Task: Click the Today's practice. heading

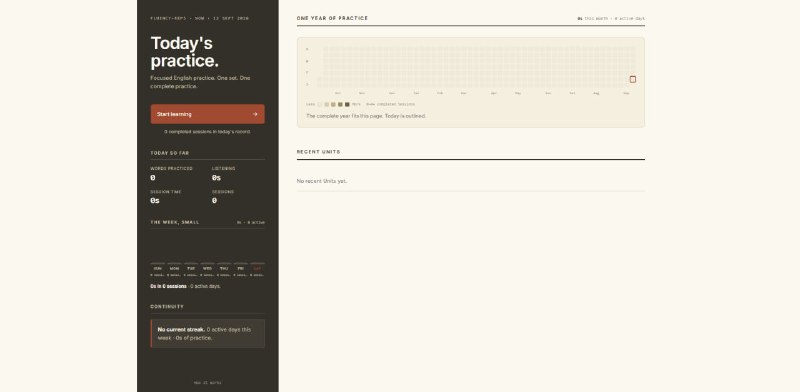Action: (184, 52)
